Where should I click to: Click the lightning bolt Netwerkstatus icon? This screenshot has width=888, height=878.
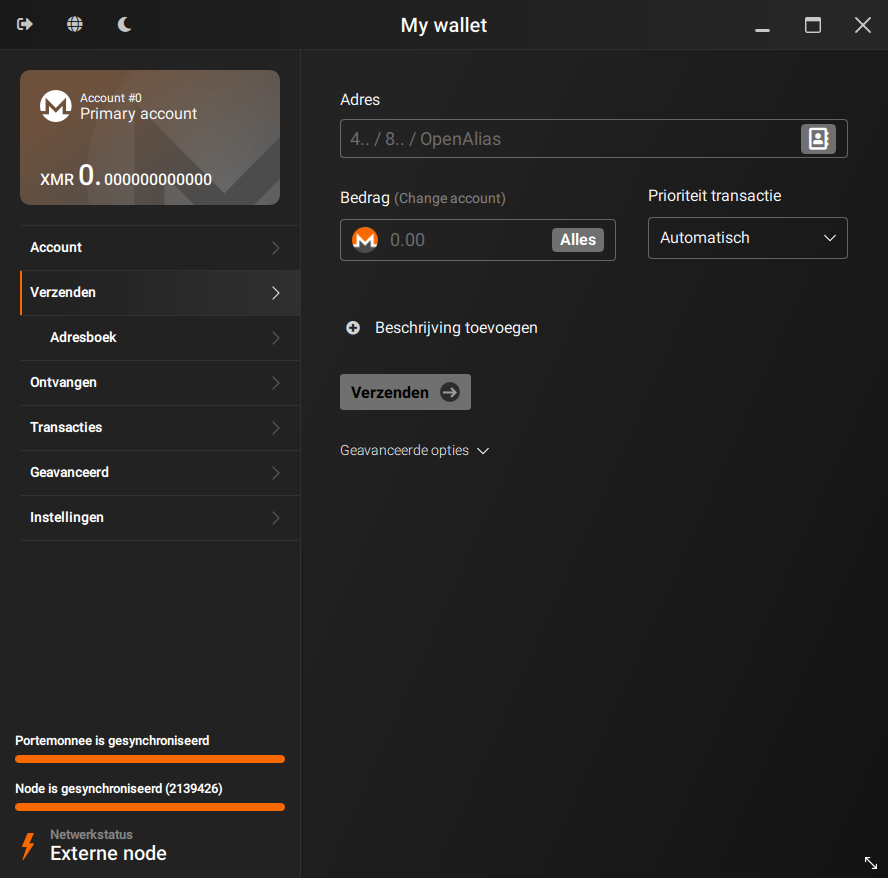(x=27, y=846)
